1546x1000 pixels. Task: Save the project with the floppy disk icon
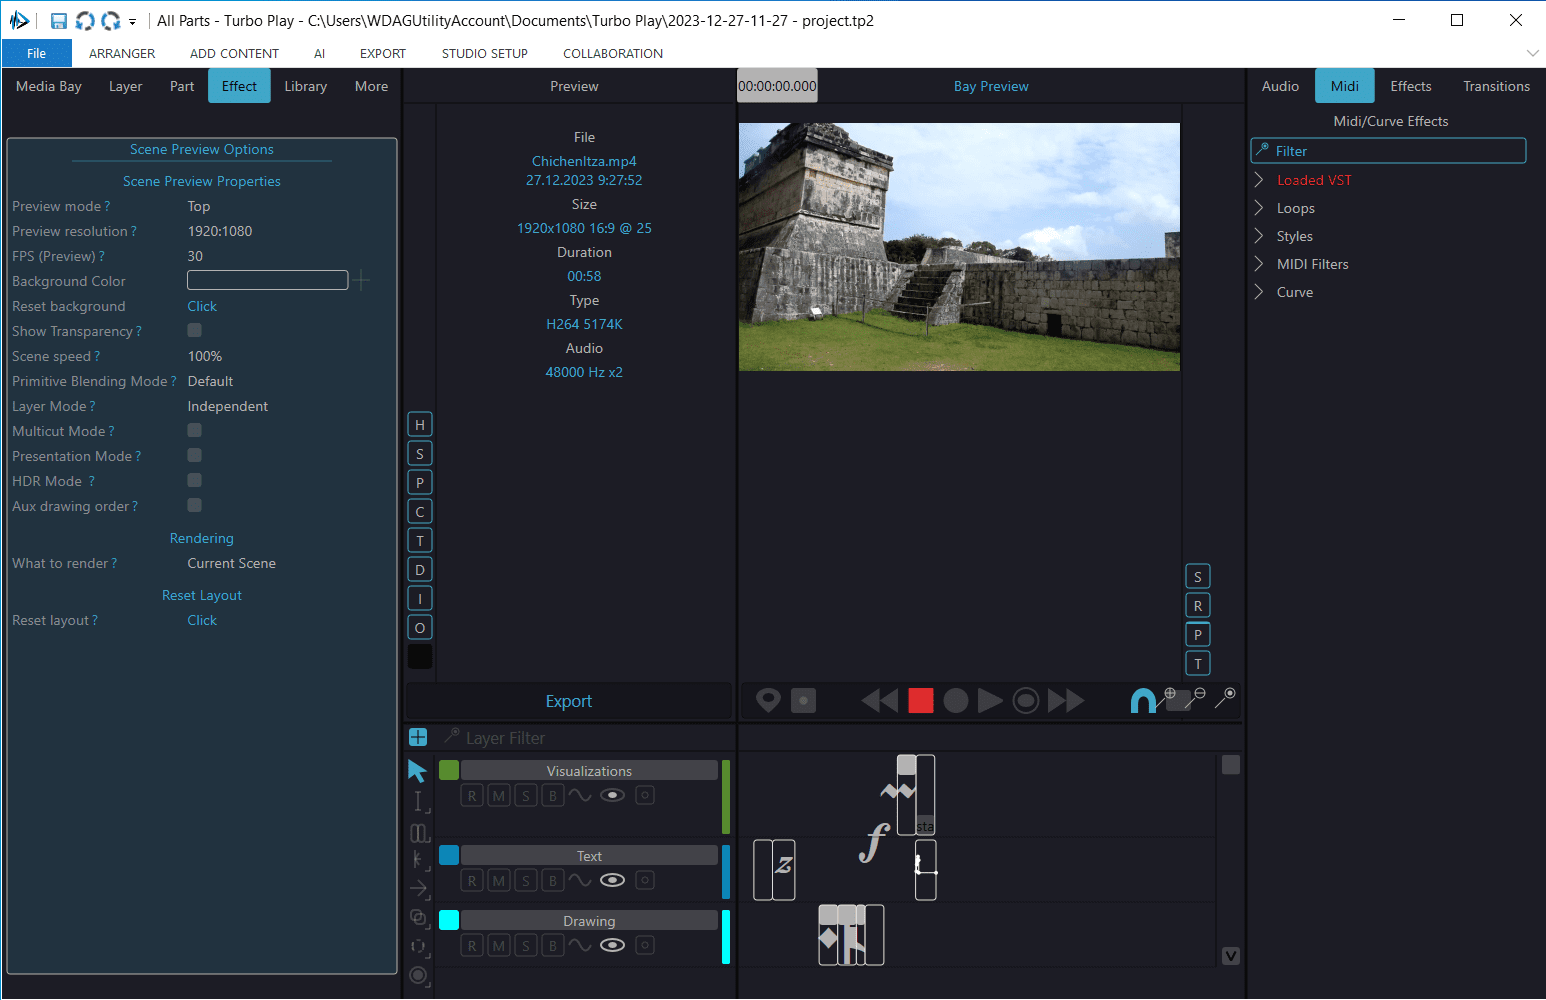point(59,20)
